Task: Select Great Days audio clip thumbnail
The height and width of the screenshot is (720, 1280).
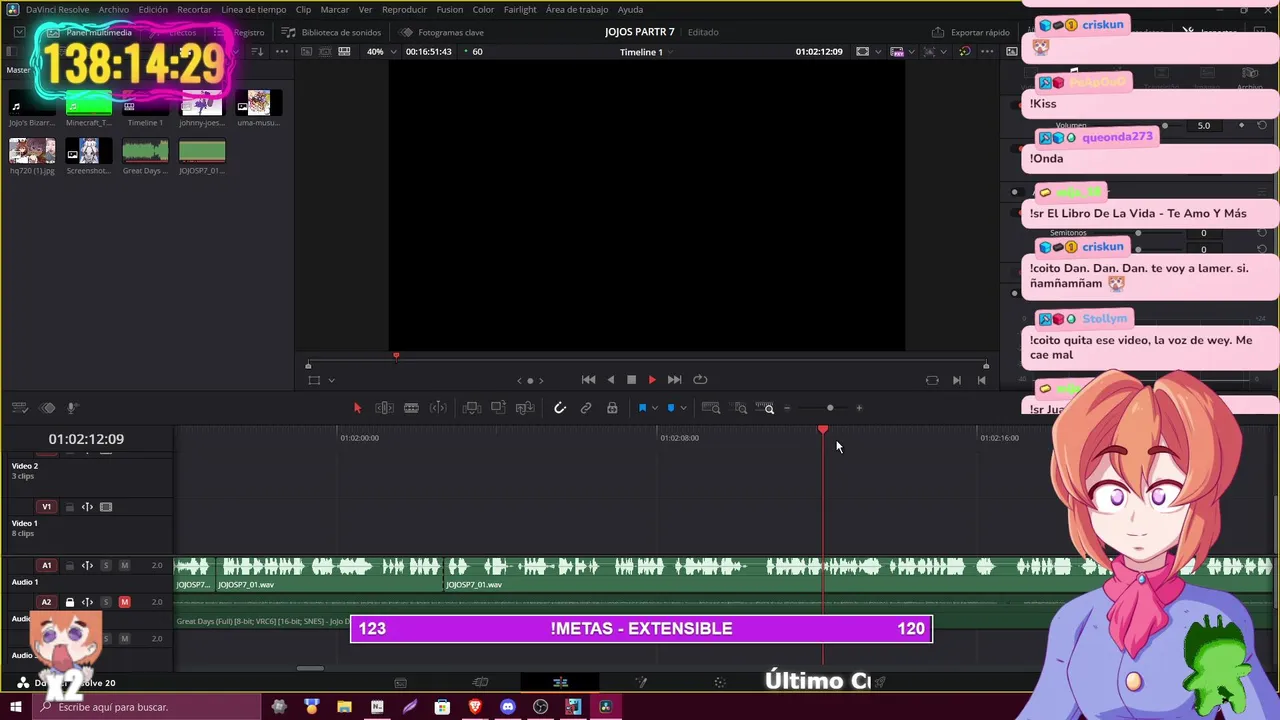Action: (145, 151)
